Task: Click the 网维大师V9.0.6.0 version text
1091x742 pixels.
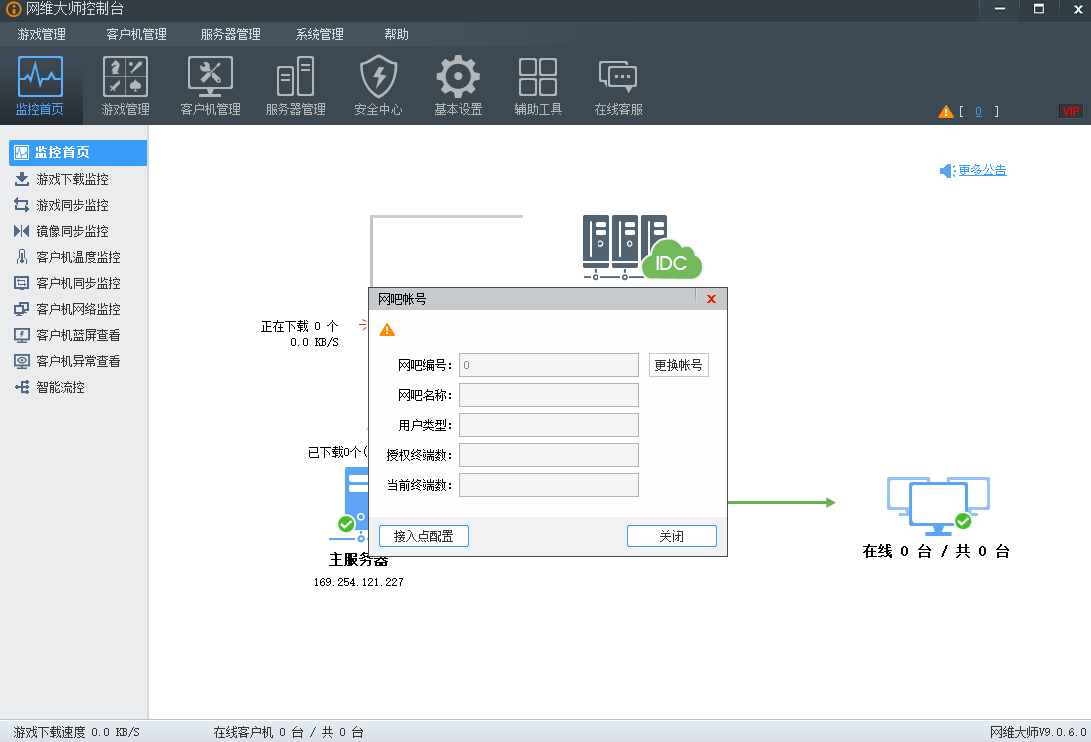Action: (x=1037, y=732)
